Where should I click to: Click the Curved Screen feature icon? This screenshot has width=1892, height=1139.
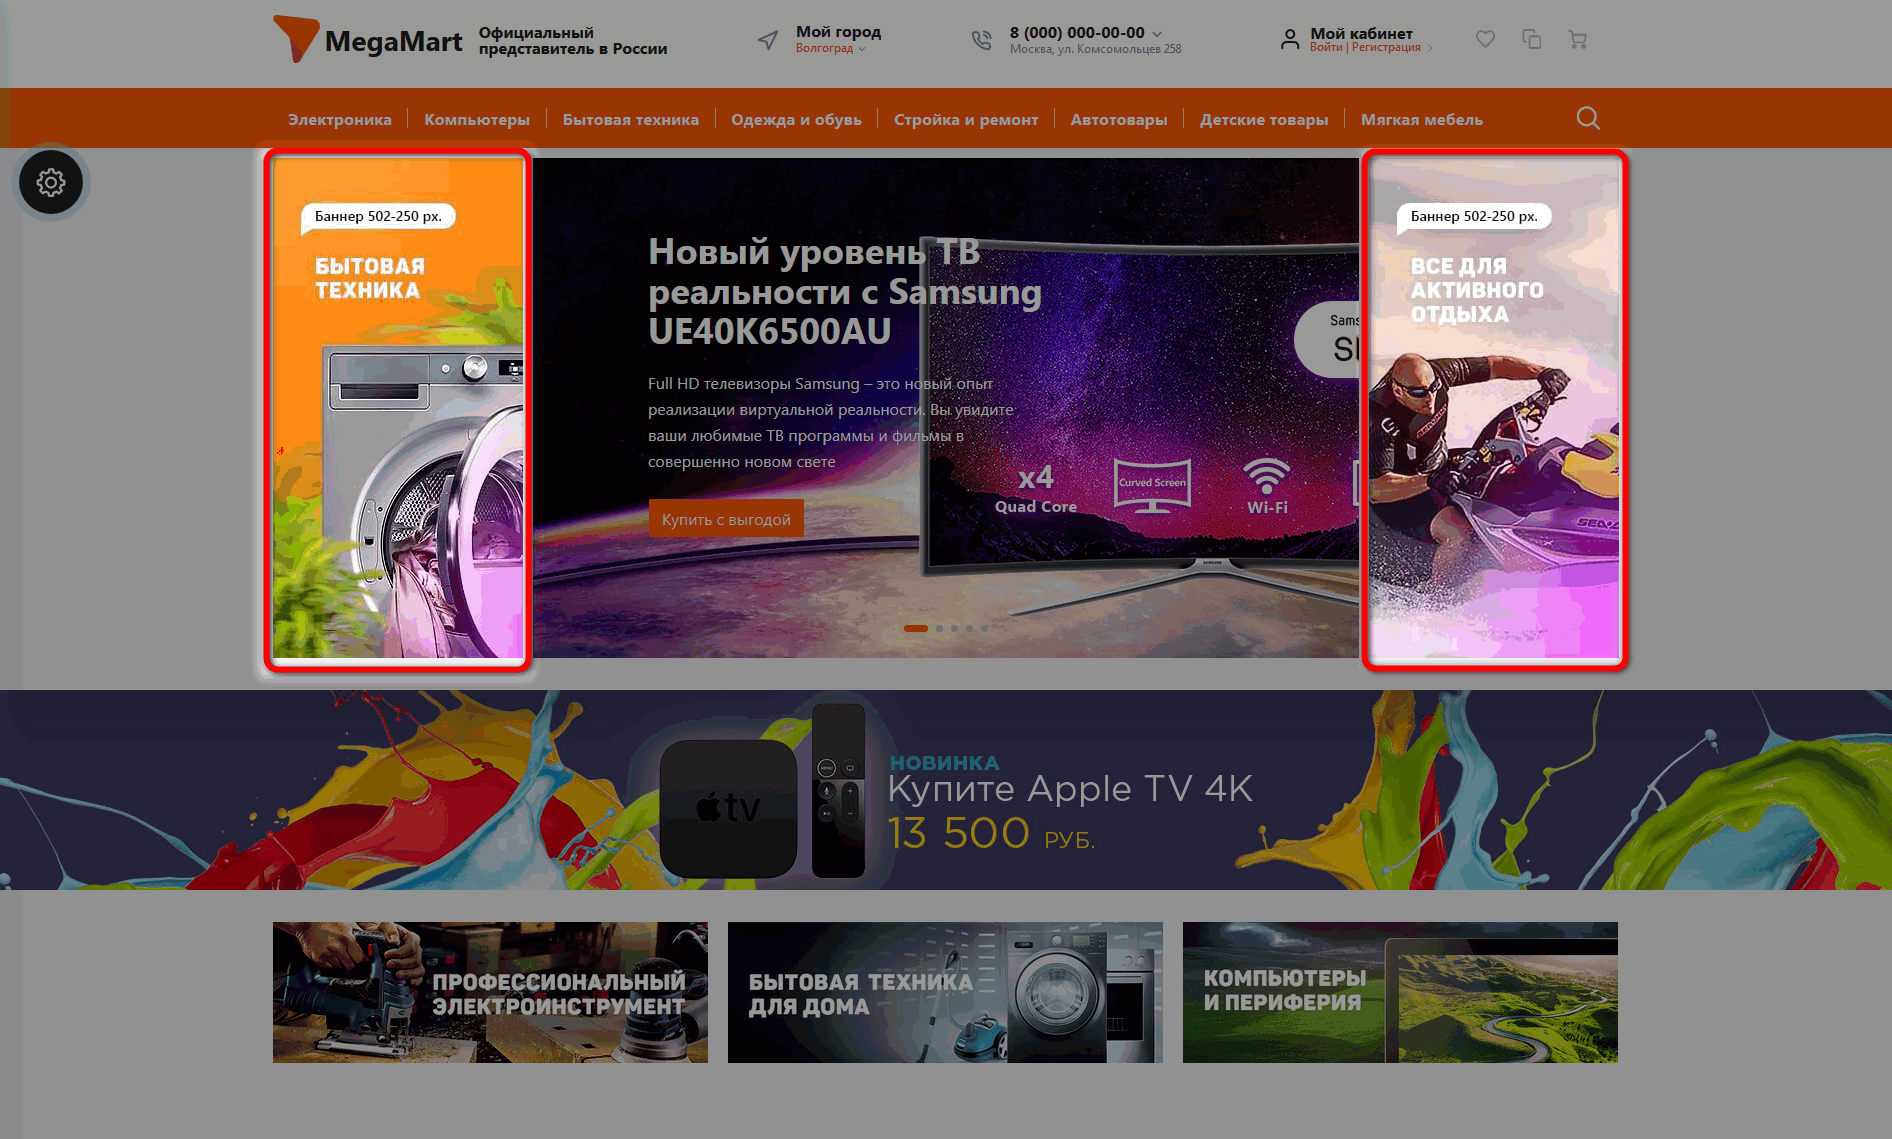coord(1152,485)
